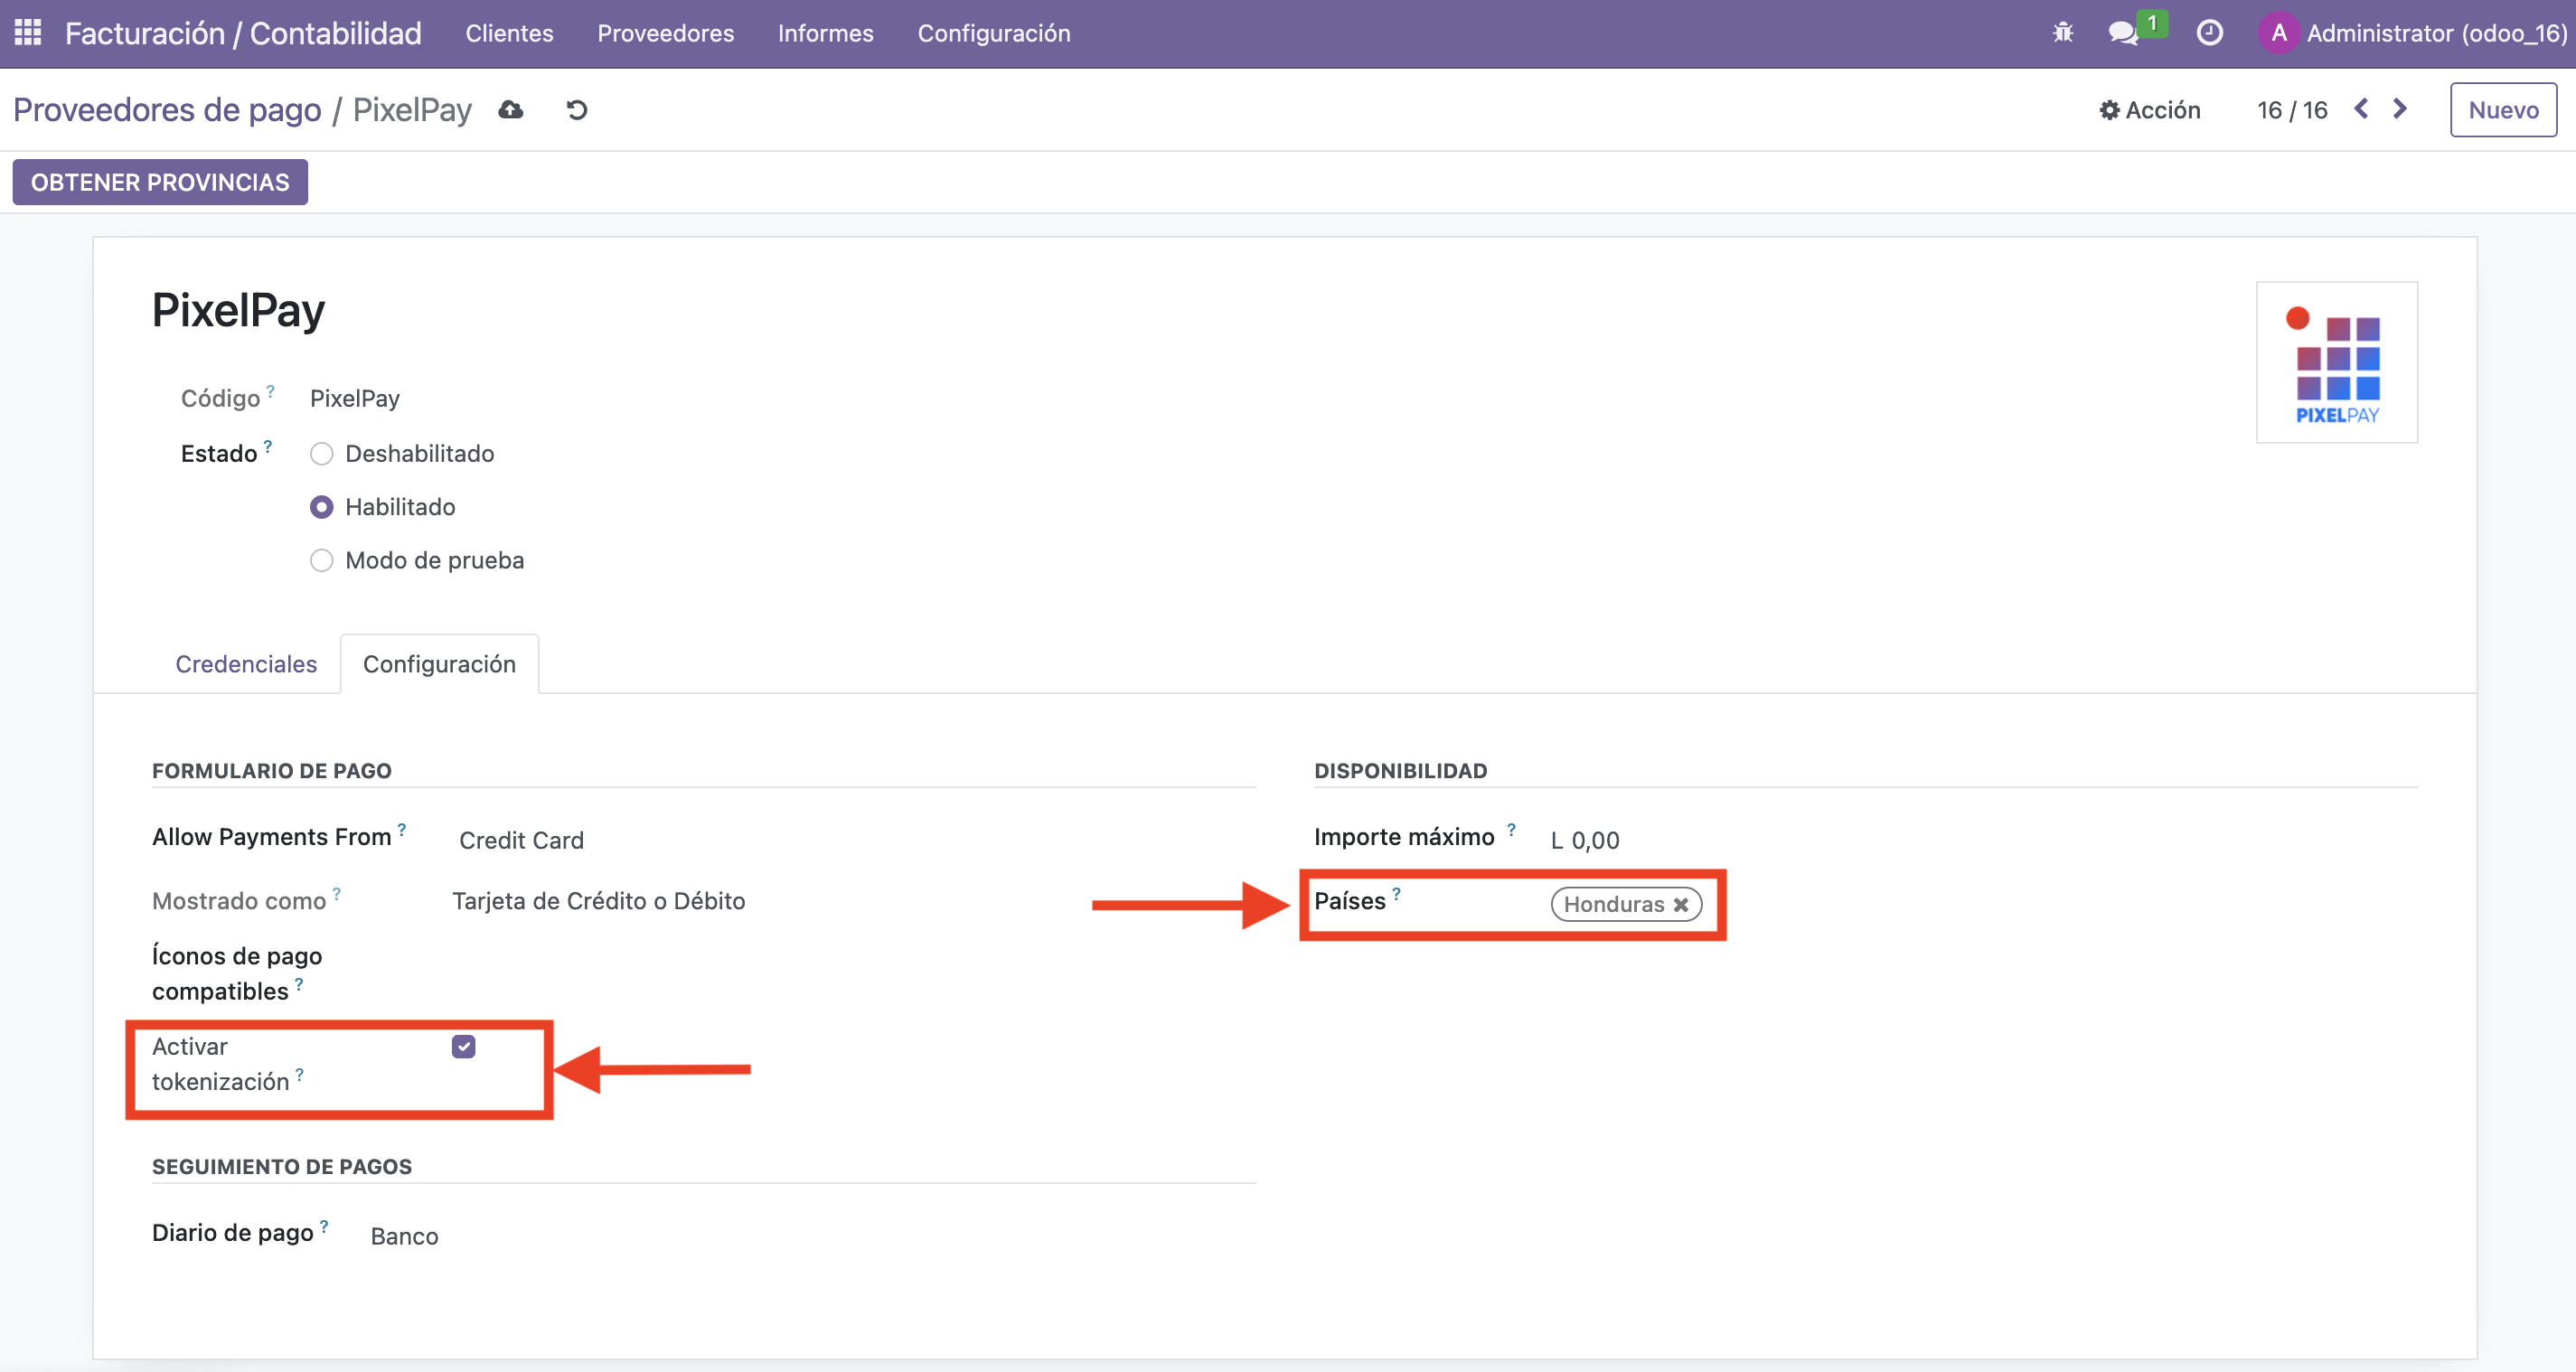Click the Administrator avatar icon

pyautogui.click(x=2278, y=33)
